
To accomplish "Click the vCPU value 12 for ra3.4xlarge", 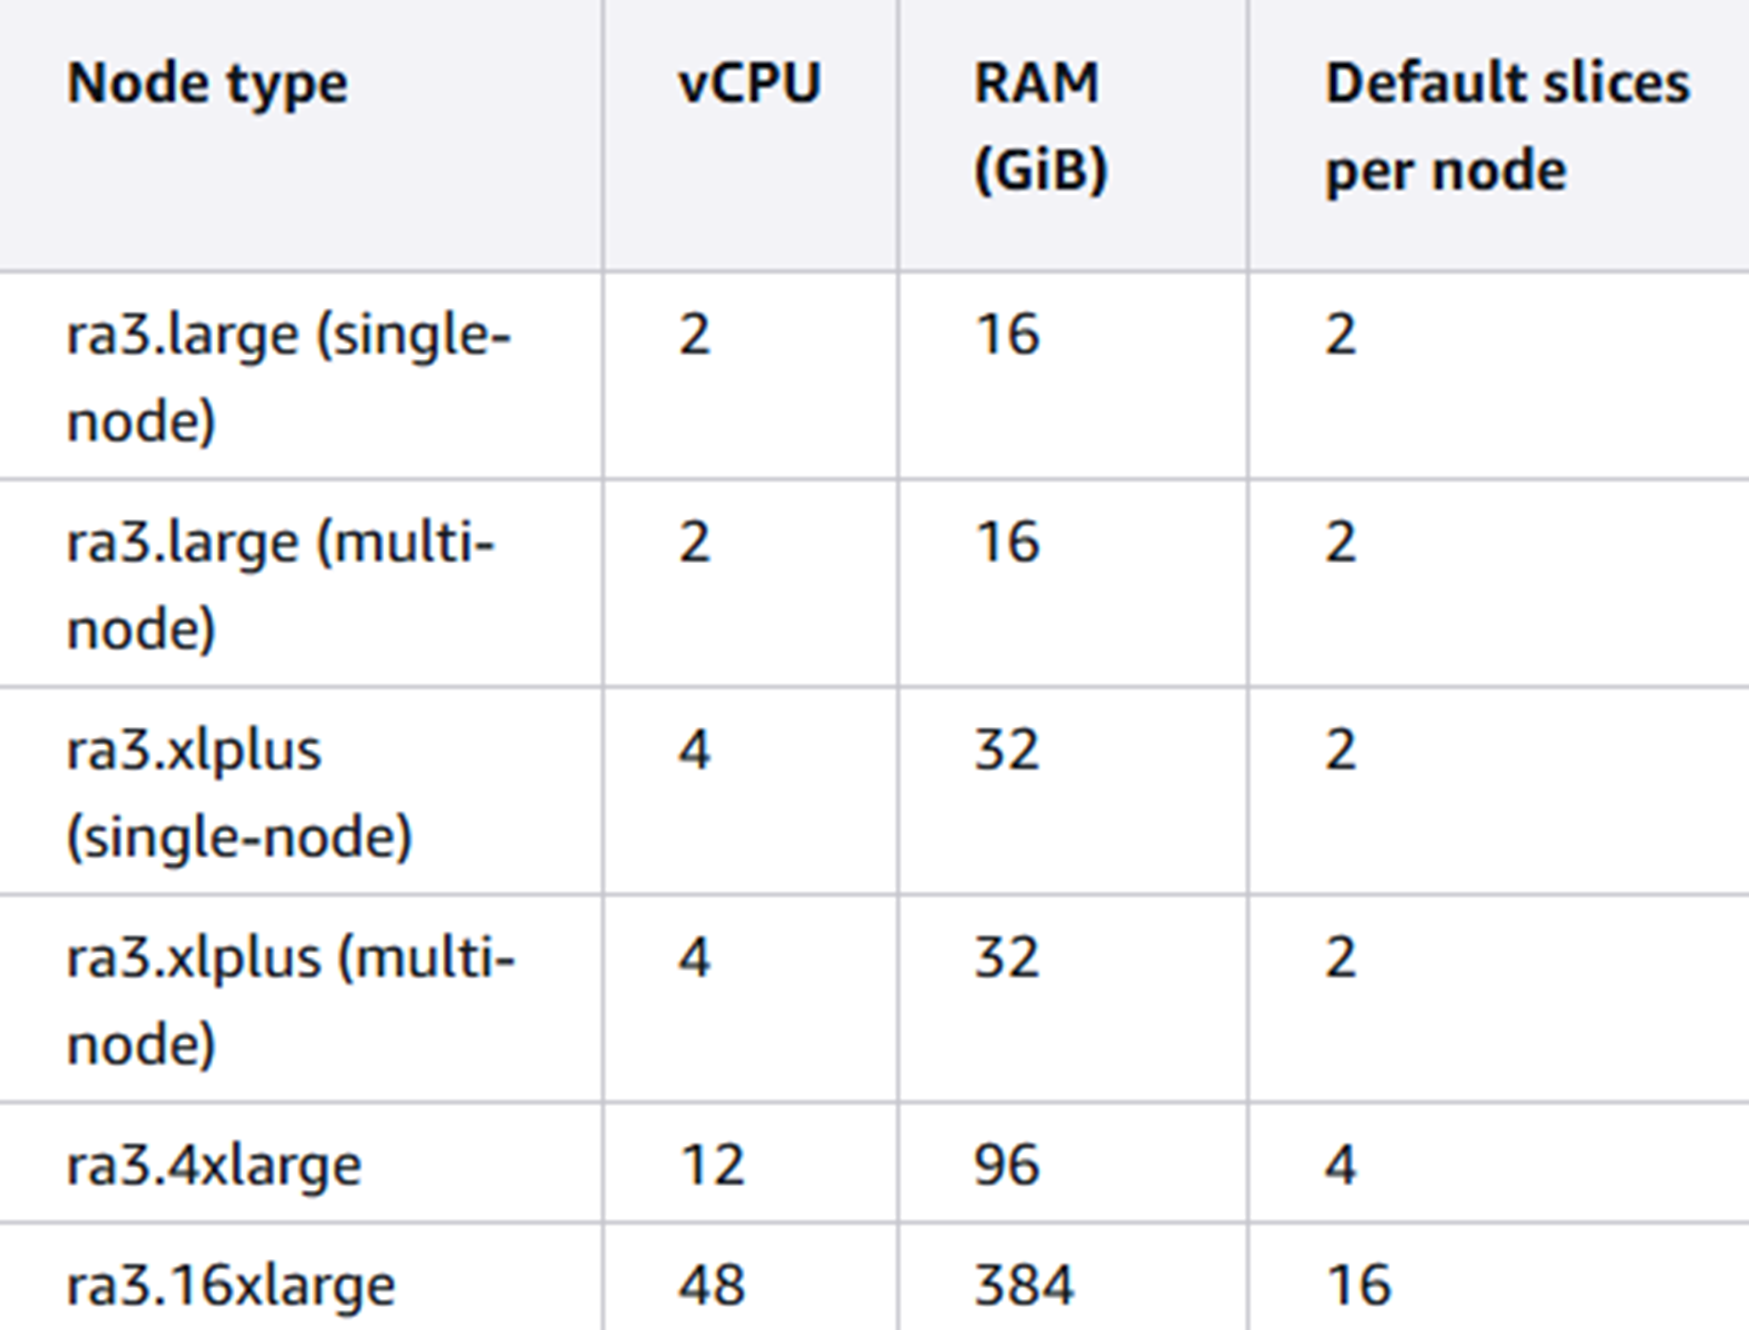I will click(x=712, y=1166).
